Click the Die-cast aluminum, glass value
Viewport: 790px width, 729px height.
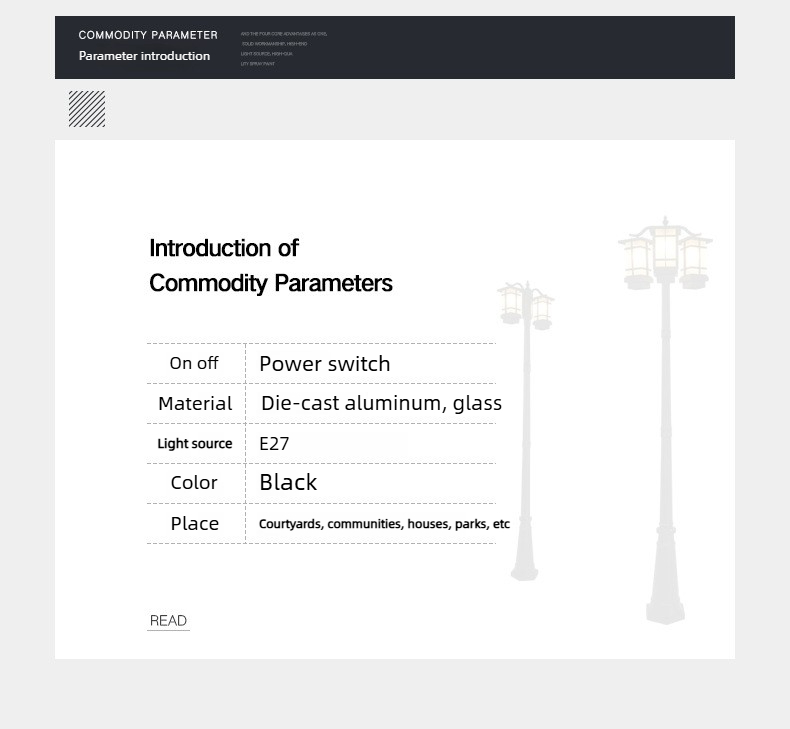pos(381,404)
